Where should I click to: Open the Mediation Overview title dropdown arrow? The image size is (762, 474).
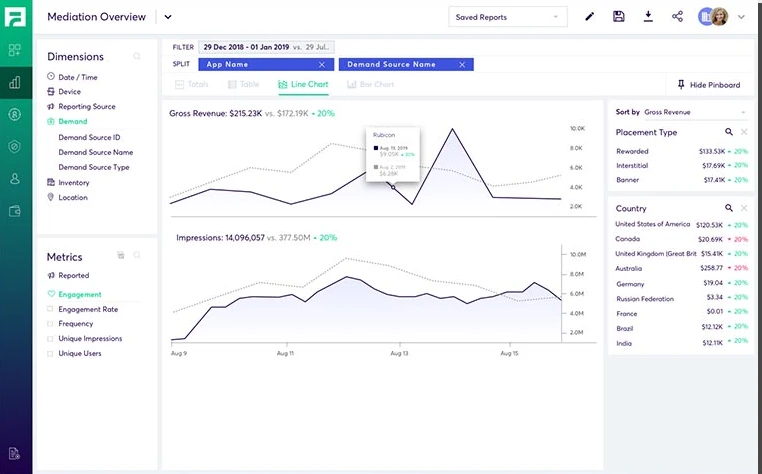coord(168,17)
